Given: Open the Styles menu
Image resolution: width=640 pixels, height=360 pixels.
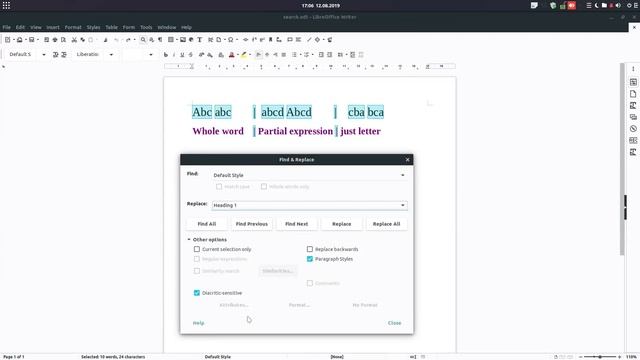Looking at the screenshot, I should 93,27.
